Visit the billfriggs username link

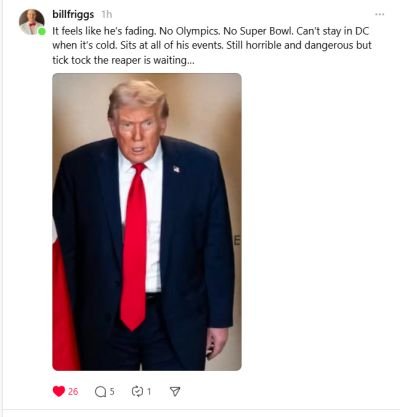73,15
